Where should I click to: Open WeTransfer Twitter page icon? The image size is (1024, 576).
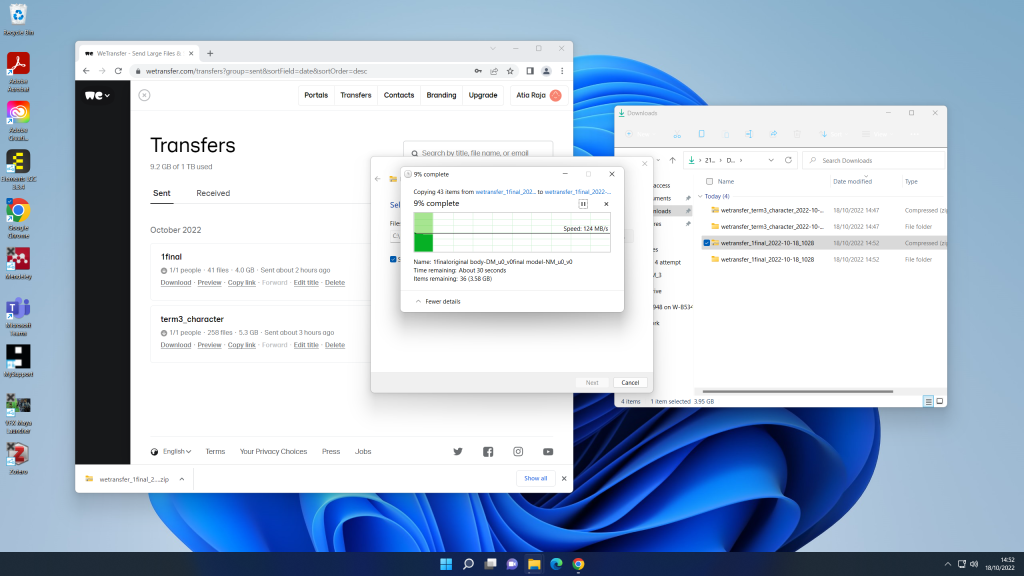[x=458, y=451]
